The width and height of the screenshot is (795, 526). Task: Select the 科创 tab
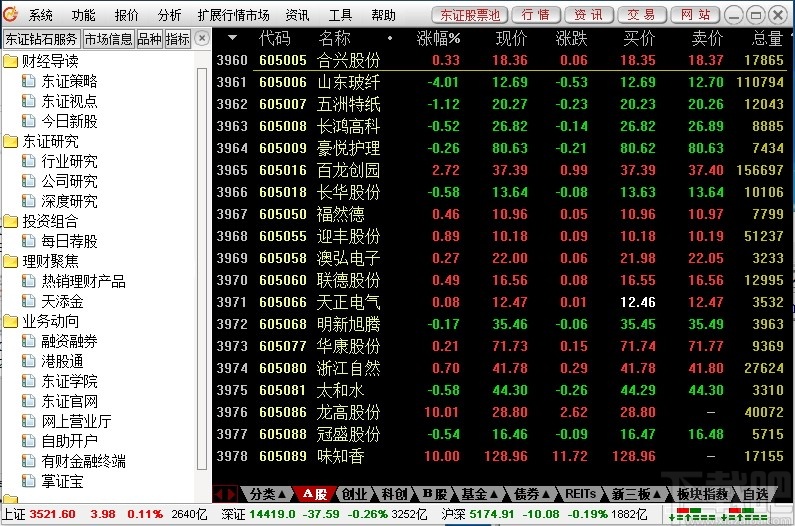394,494
